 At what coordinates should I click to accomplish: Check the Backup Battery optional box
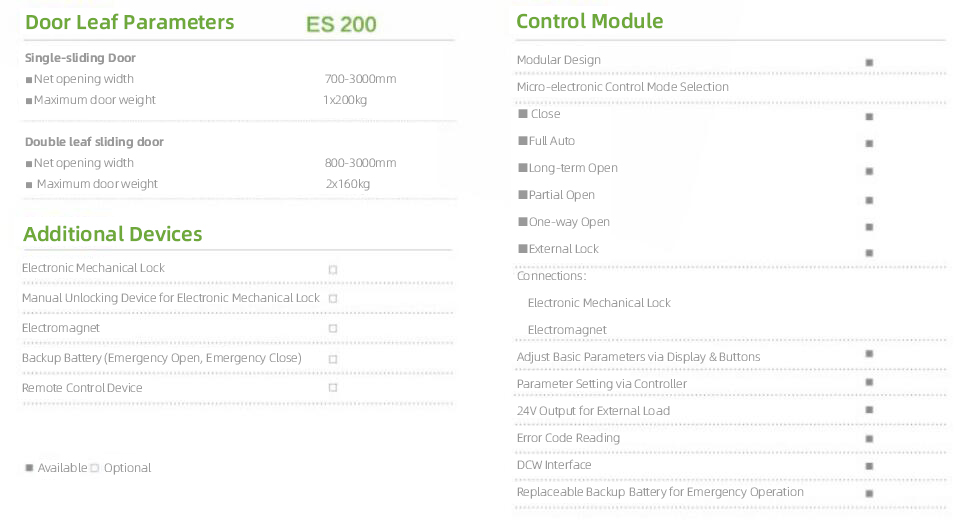(333, 359)
